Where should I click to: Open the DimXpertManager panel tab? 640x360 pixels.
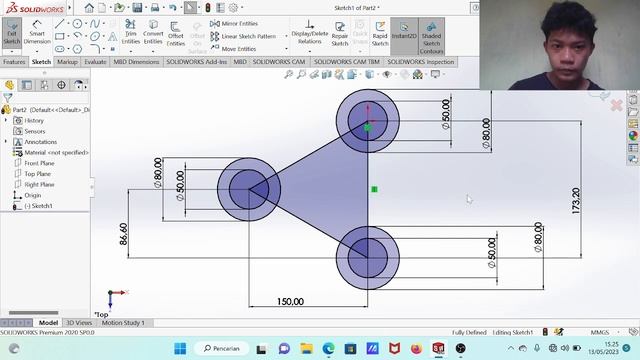[x=61, y=85]
